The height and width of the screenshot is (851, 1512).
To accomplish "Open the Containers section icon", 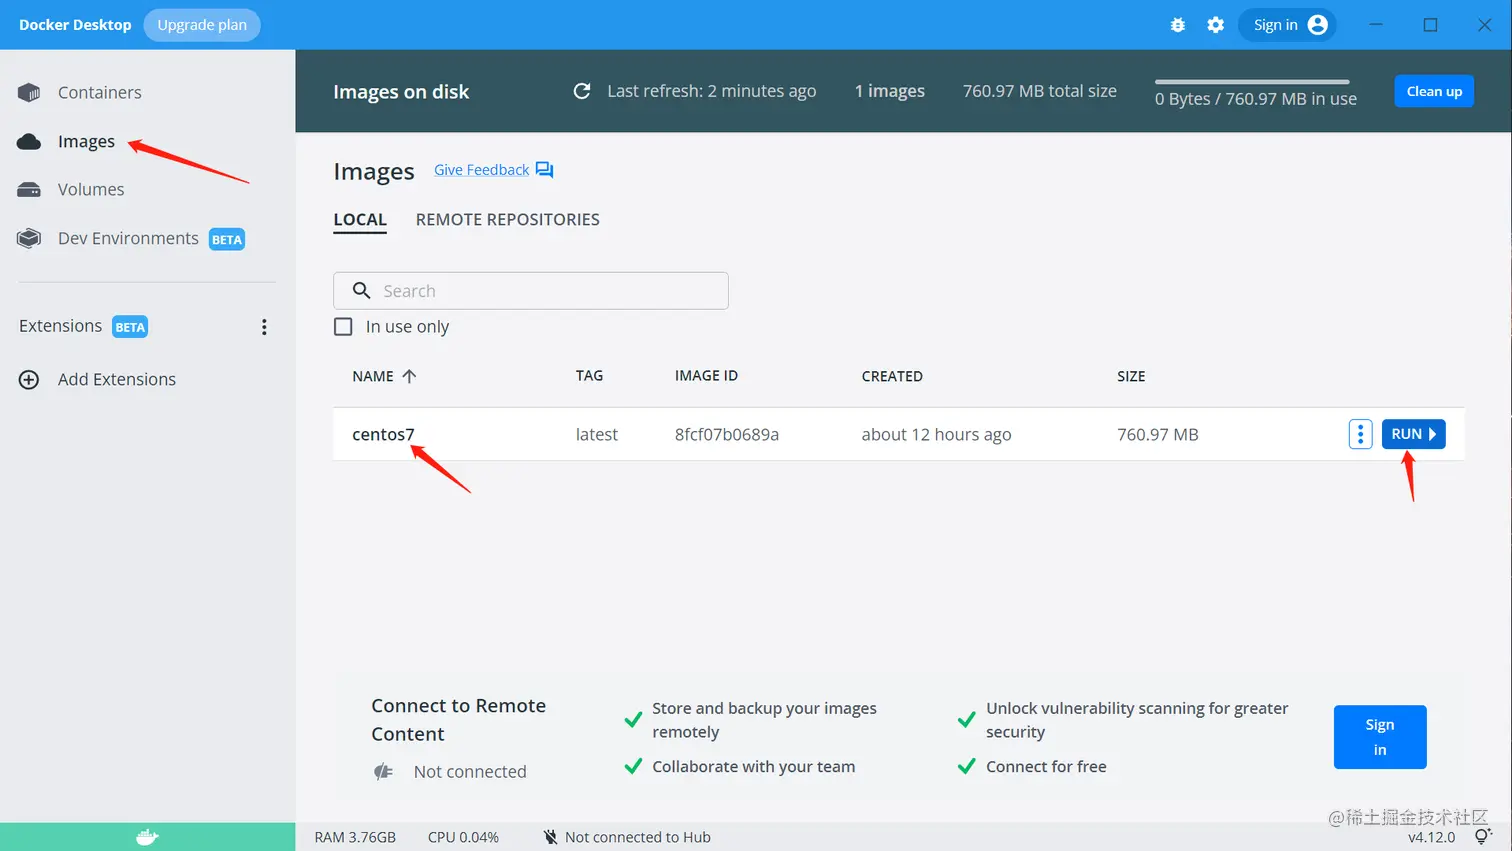I will [29, 93].
